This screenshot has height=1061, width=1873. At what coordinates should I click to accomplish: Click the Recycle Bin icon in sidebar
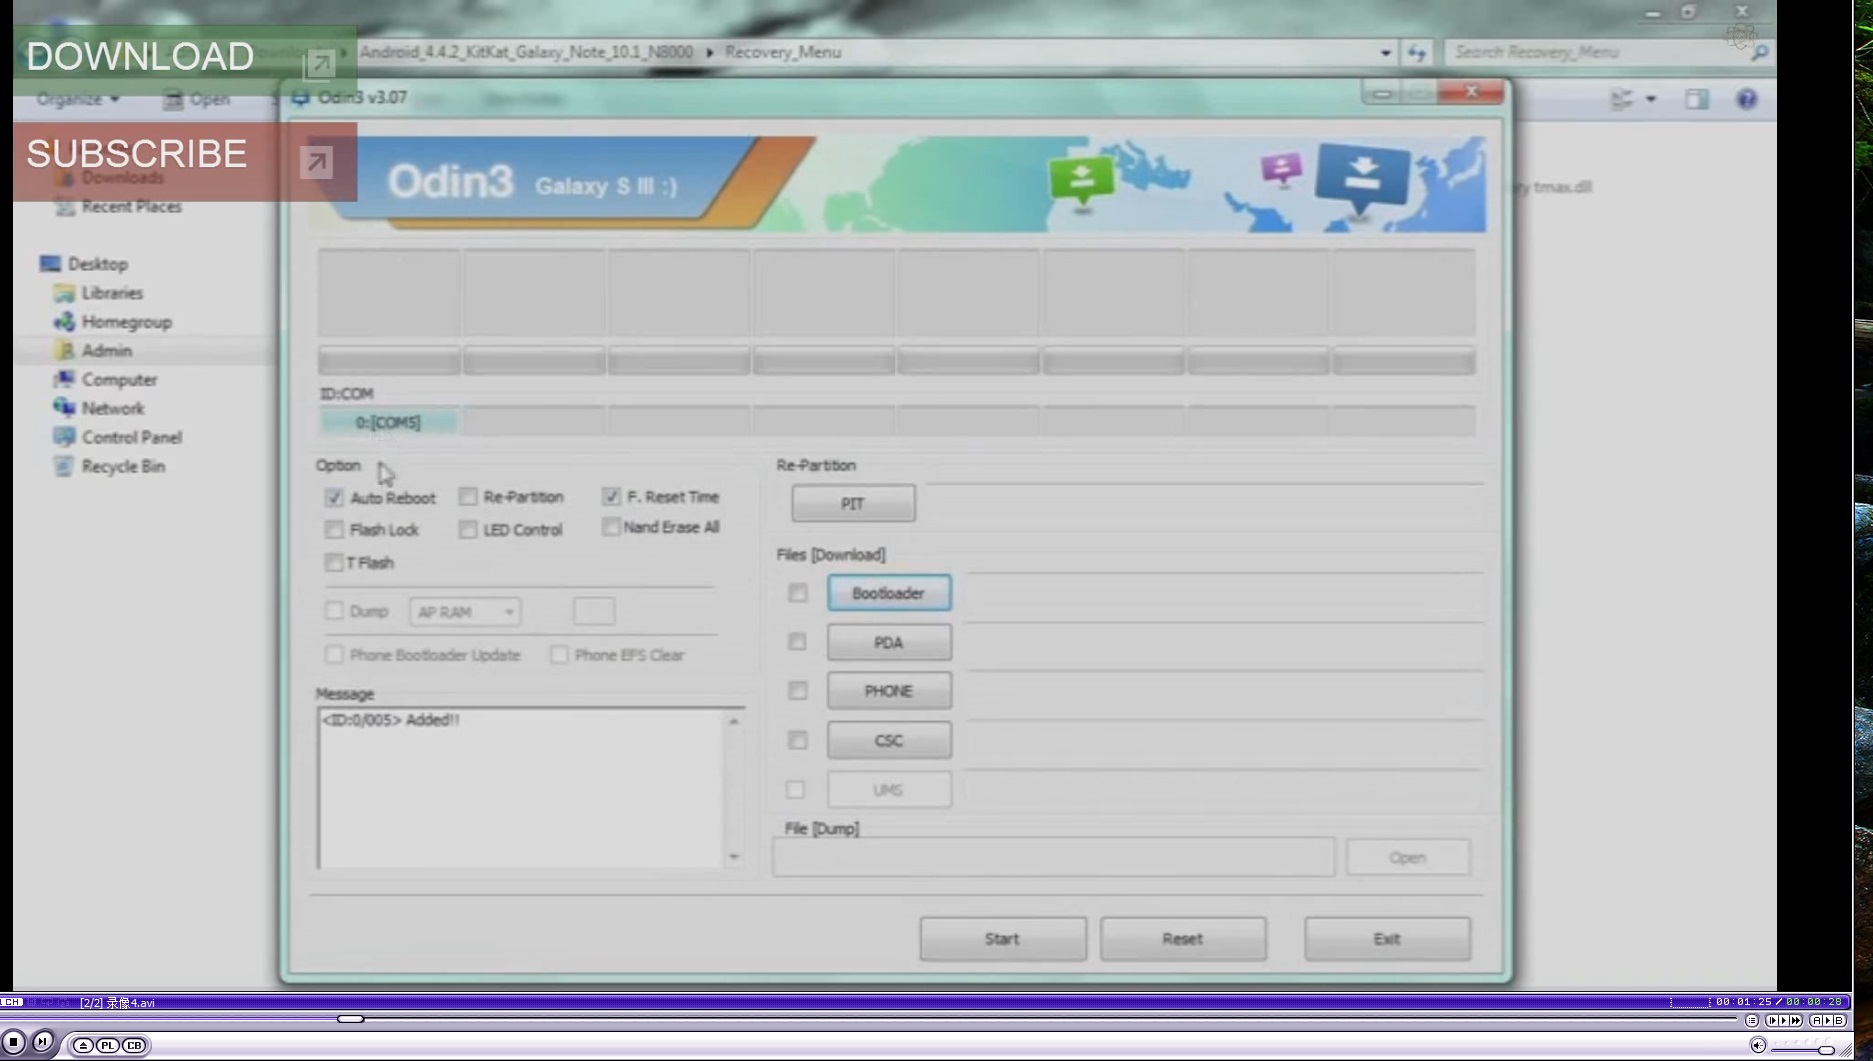[65, 466]
